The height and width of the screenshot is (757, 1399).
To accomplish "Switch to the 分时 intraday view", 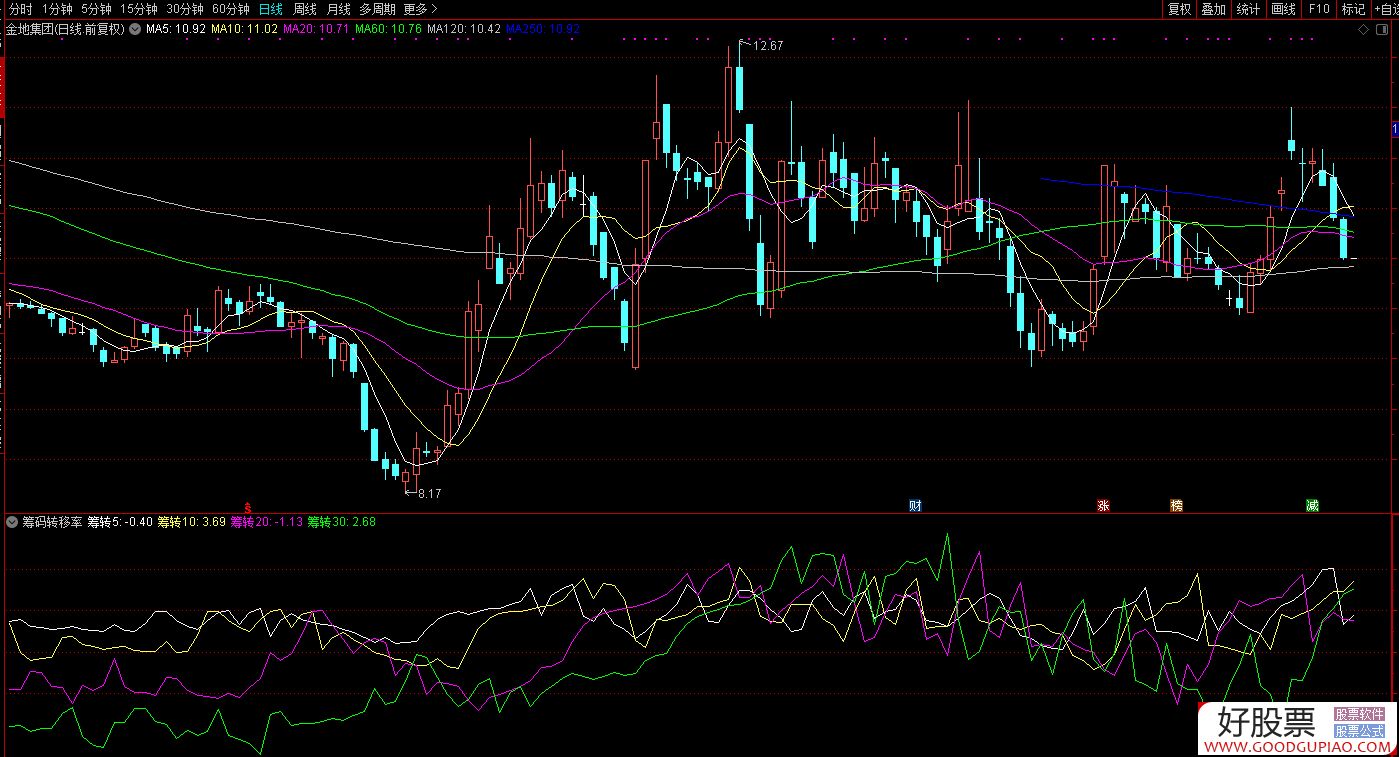I will tap(20, 9).
